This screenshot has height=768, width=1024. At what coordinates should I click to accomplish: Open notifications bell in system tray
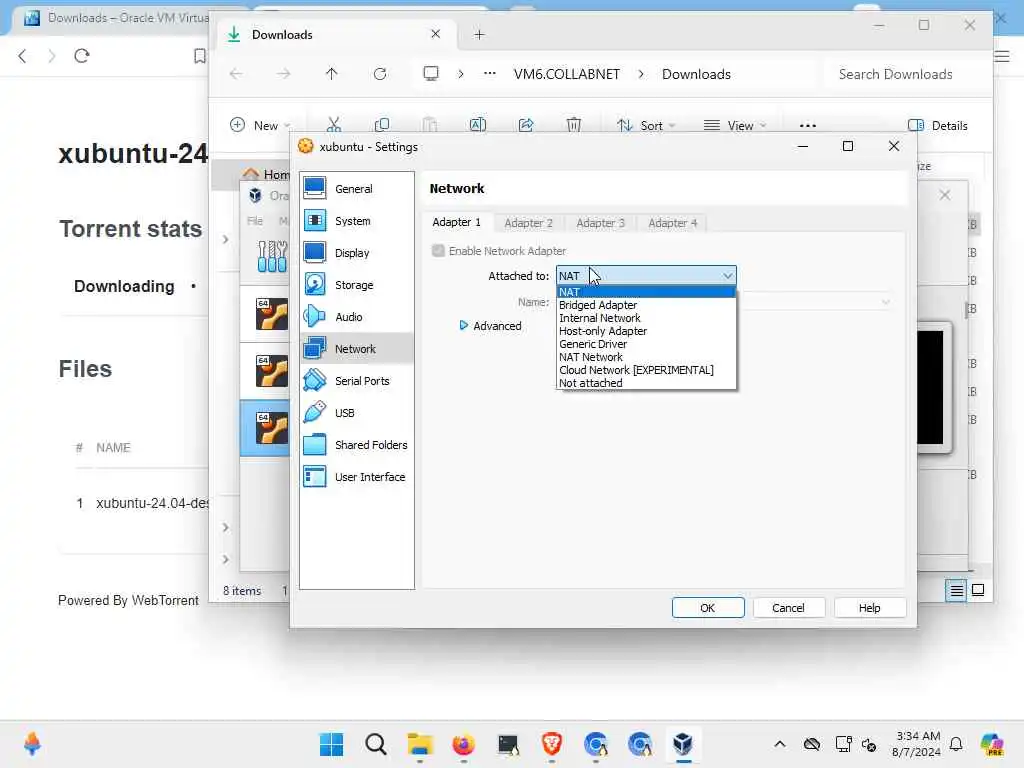click(x=956, y=744)
